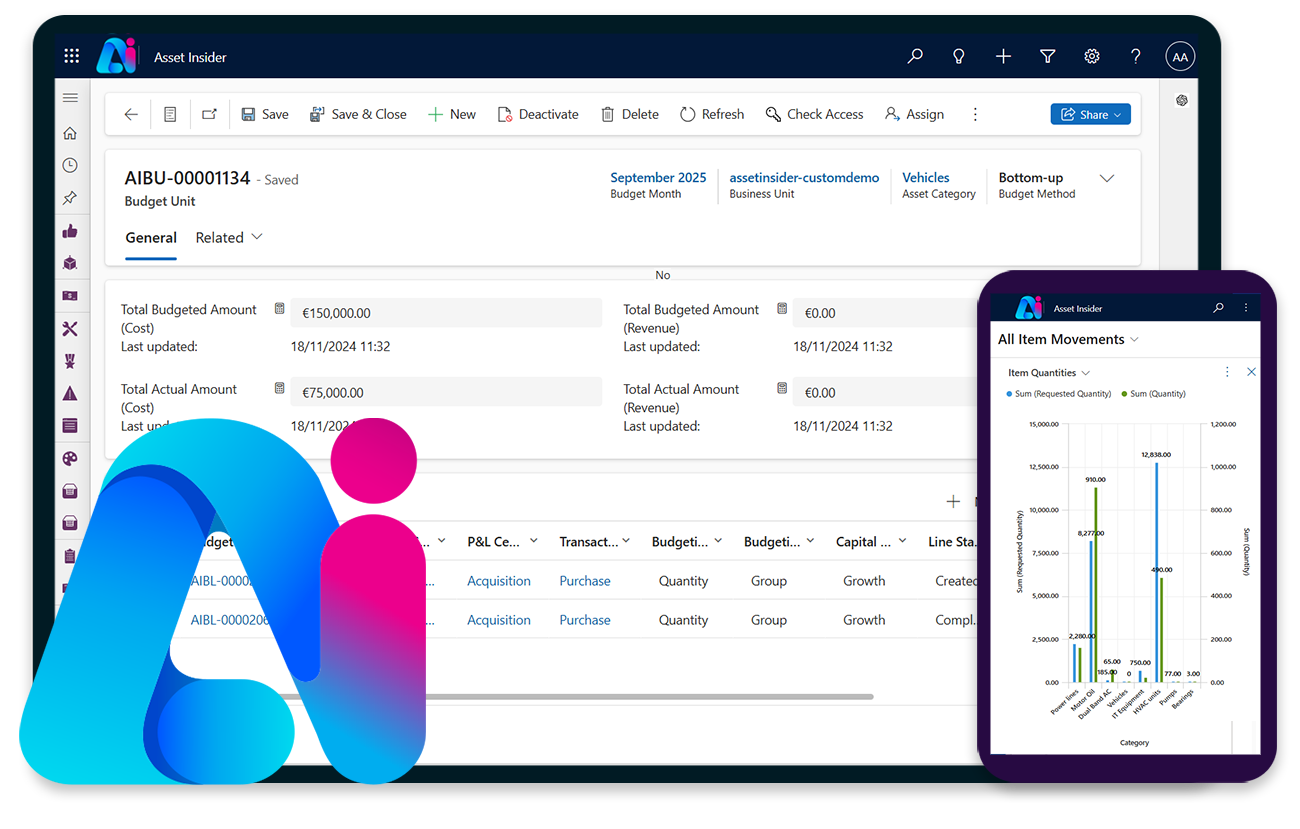Viewport: 1300px width, 829px height.
Task: Click the Save button
Action: [x=265, y=114]
